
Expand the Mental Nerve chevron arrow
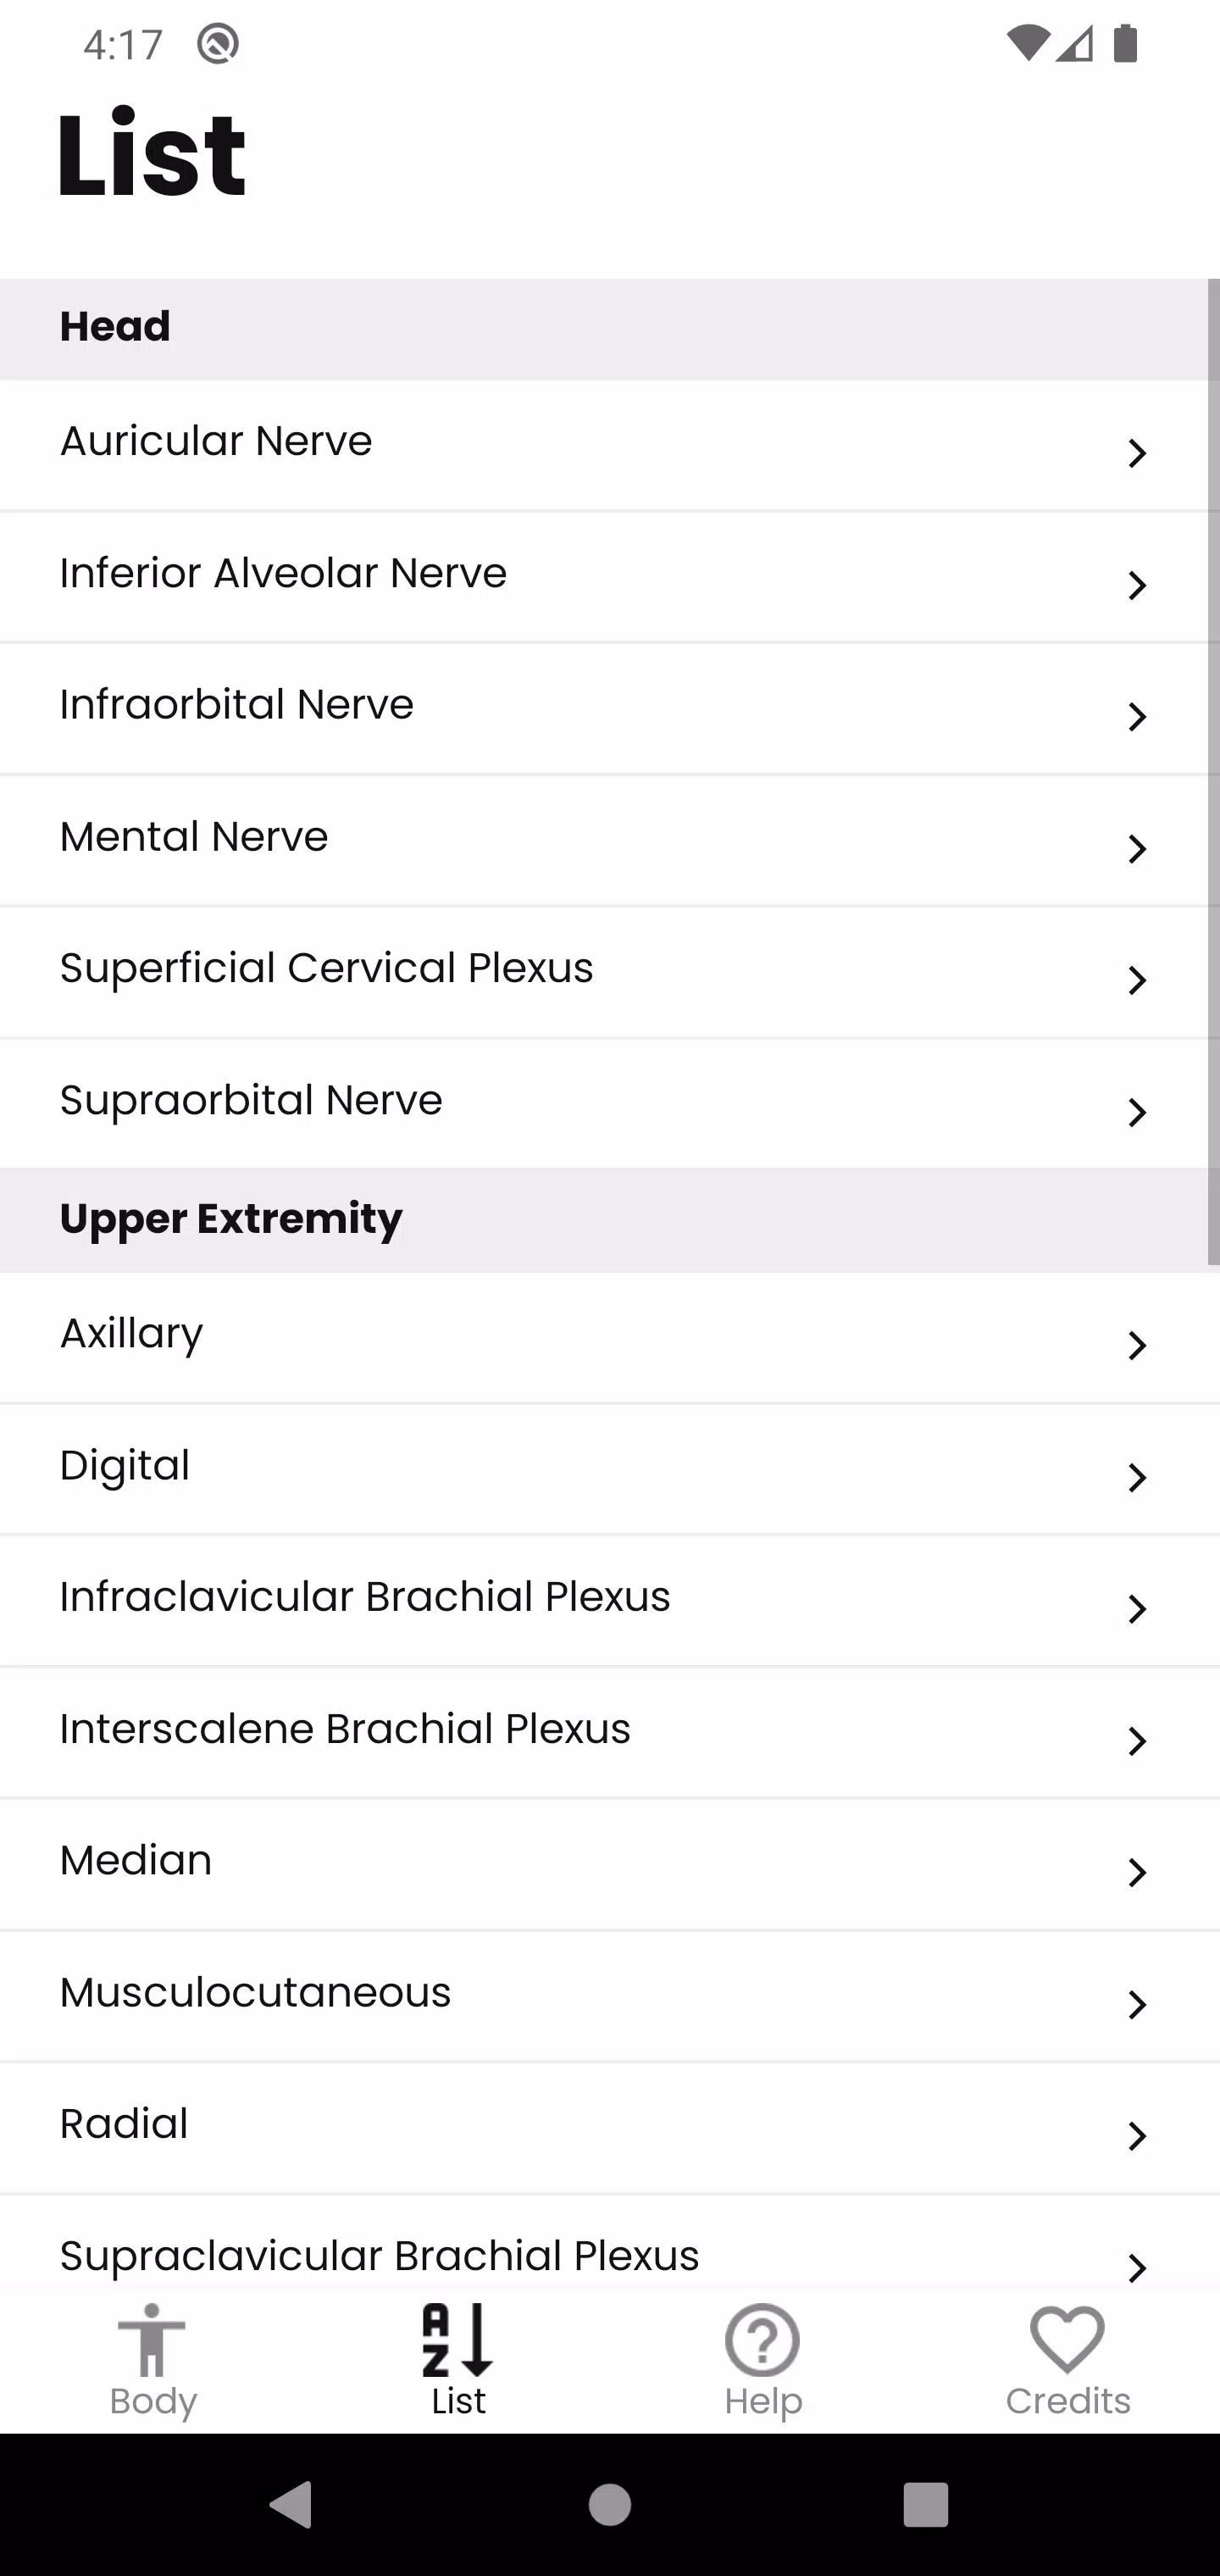pos(1137,849)
